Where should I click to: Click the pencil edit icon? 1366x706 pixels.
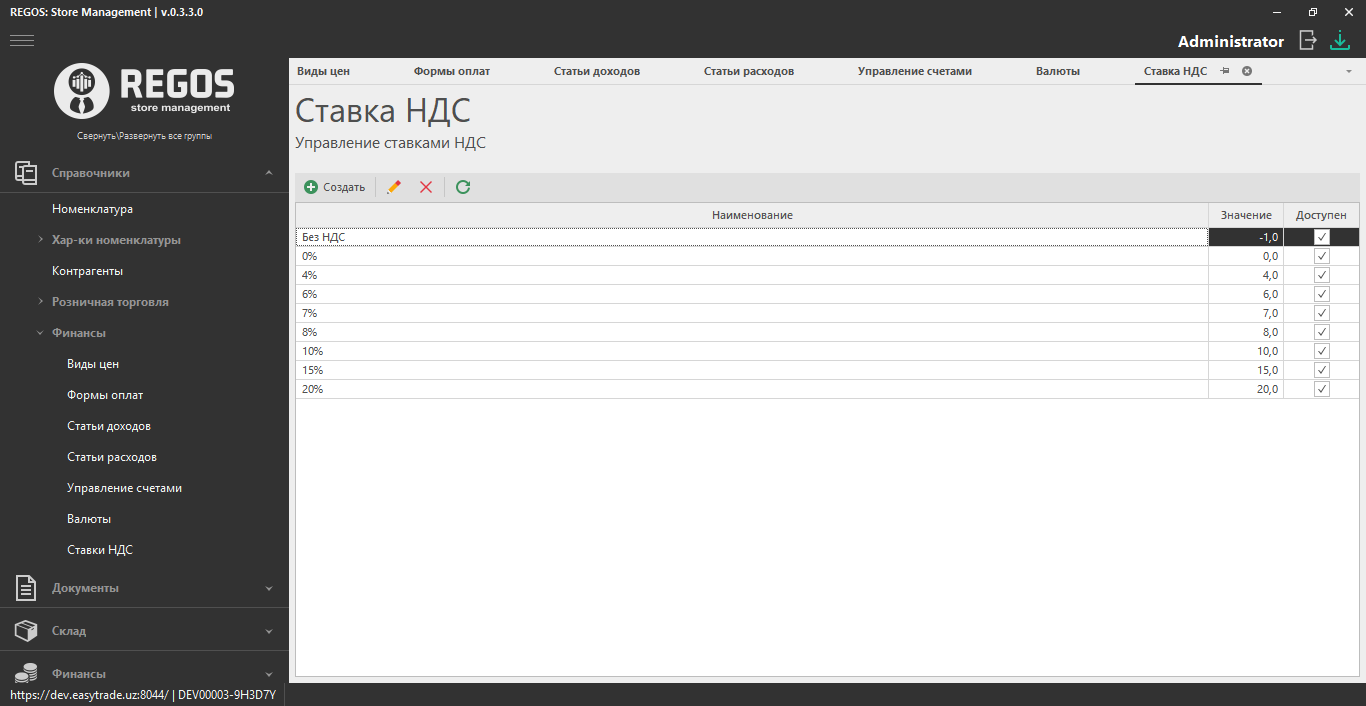pos(394,187)
